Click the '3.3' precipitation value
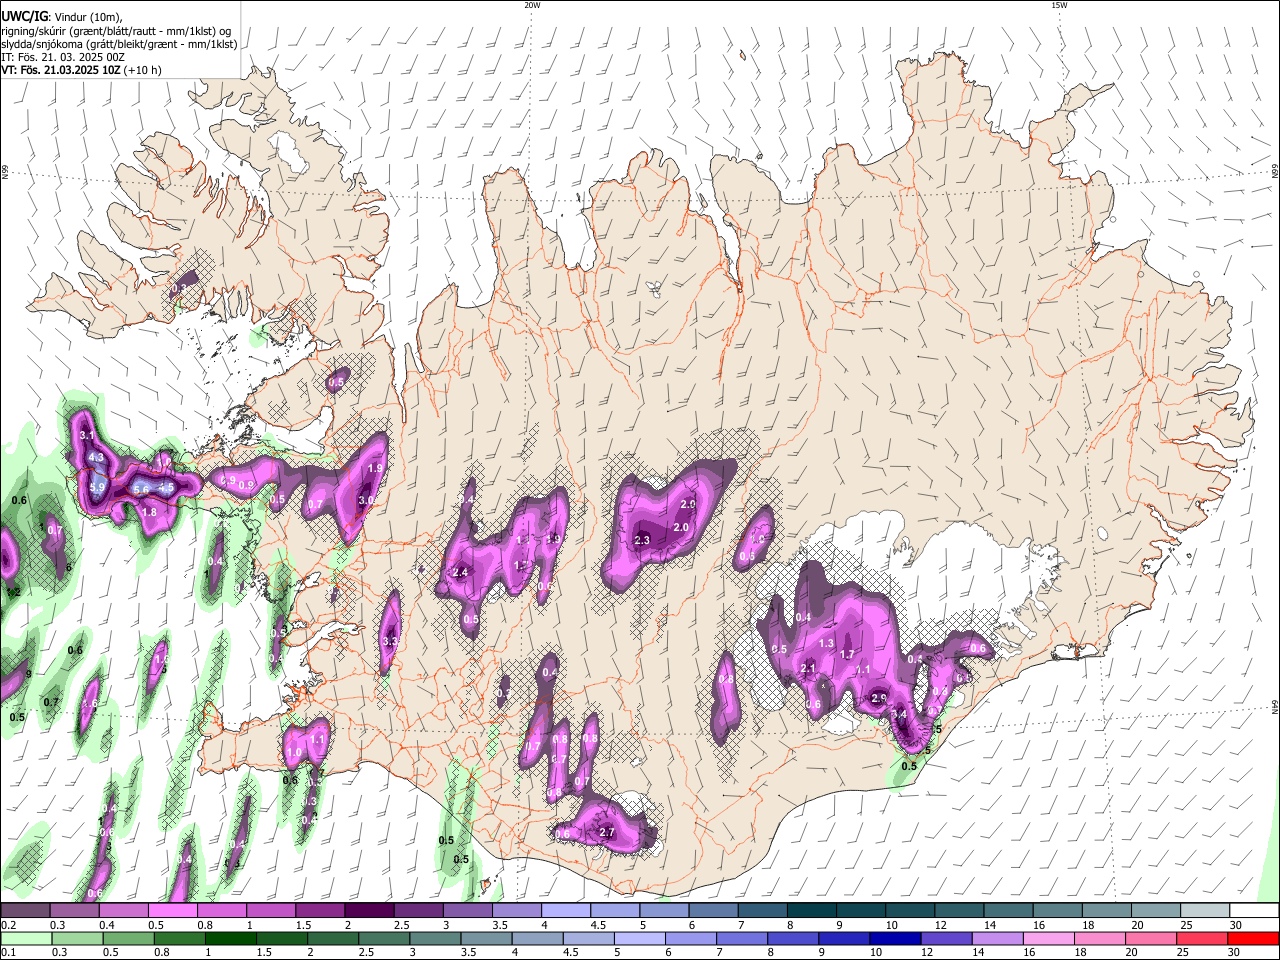The image size is (1280, 960). point(390,641)
